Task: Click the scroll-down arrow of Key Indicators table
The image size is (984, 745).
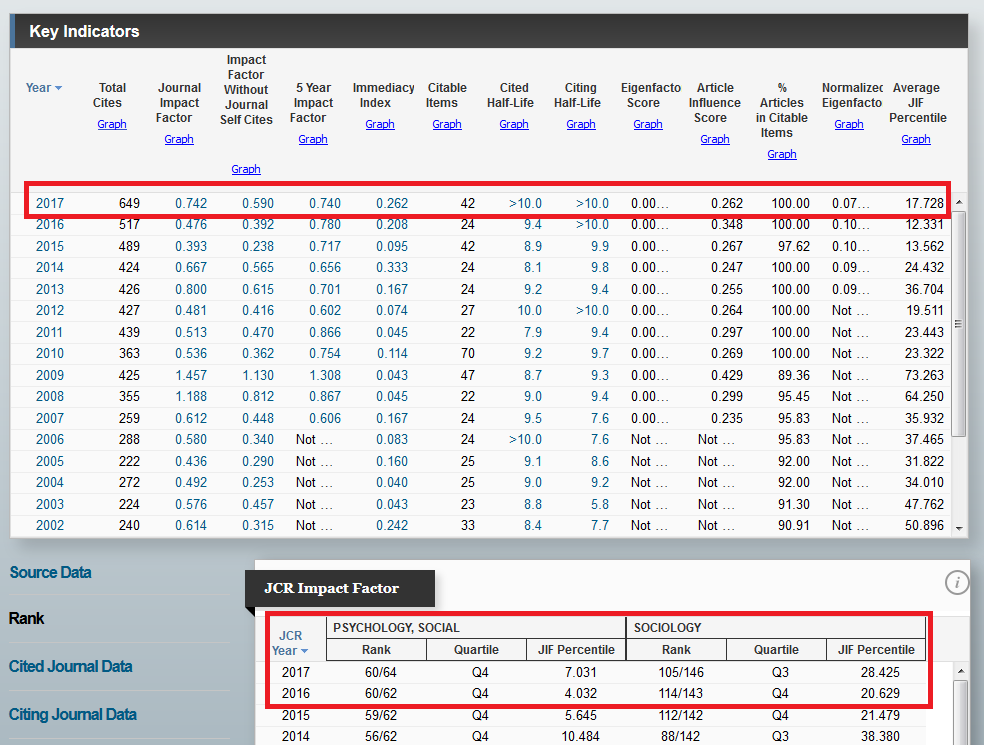Action: [959, 529]
